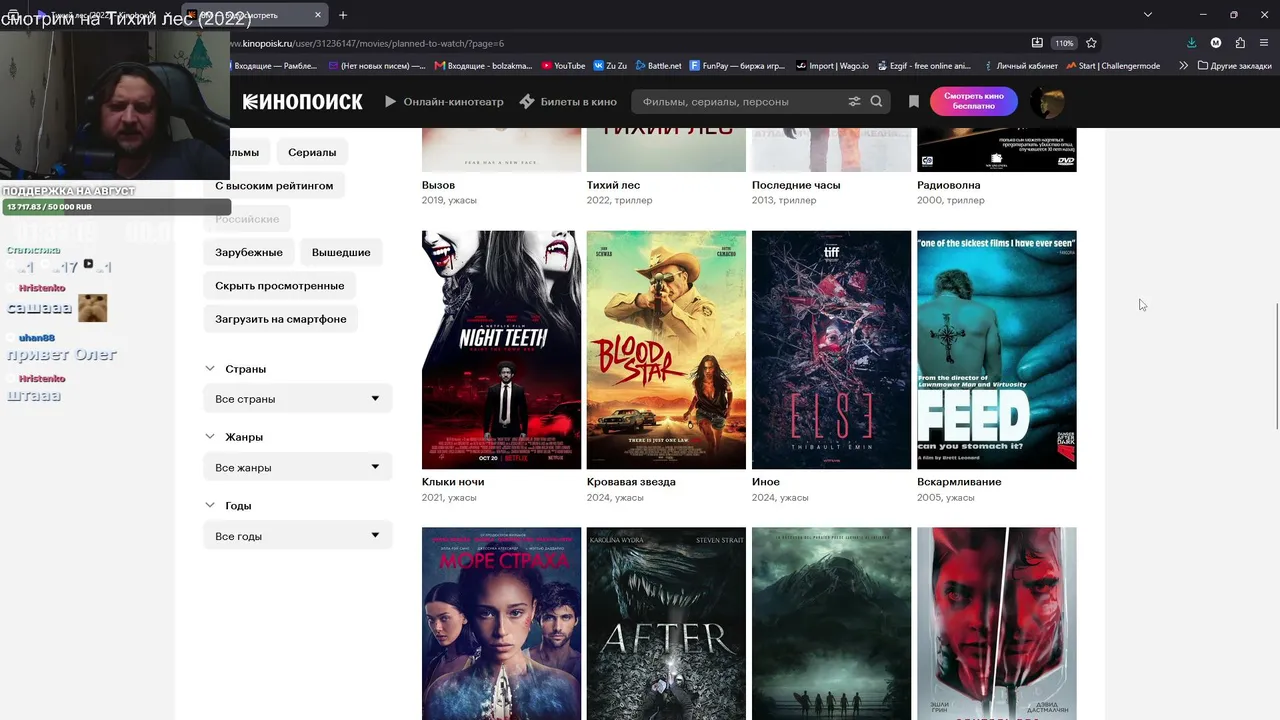Toggle the С высоким рейтингом filter
1280x720 pixels.
coord(274,186)
